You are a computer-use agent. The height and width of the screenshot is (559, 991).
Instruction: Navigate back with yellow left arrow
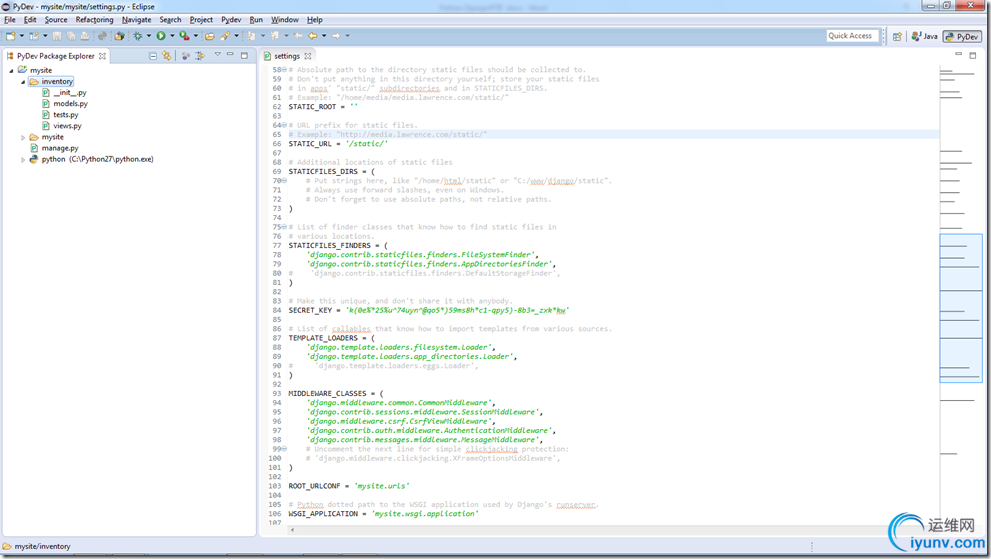pos(313,36)
